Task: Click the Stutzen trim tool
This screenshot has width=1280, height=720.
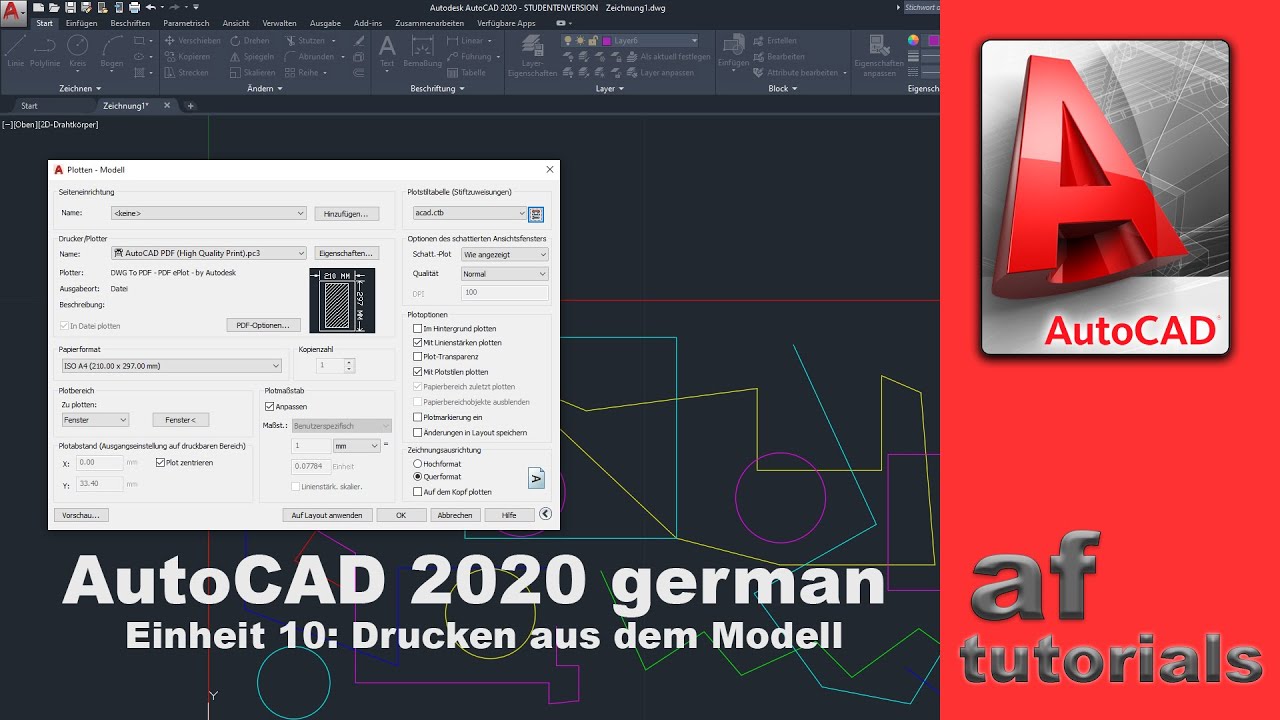Action: coord(305,41)
